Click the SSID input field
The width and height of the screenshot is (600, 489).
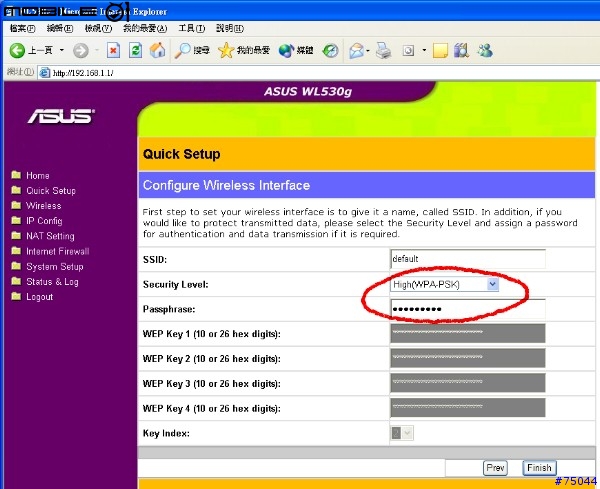(x=468, y=259)
